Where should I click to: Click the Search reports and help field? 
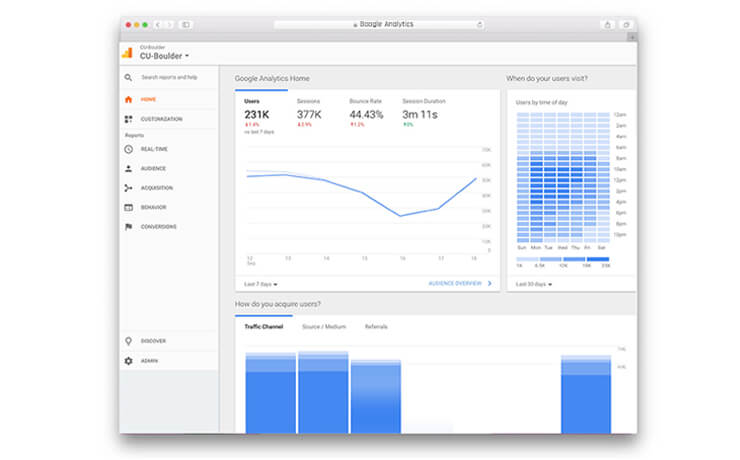[169, 77]
